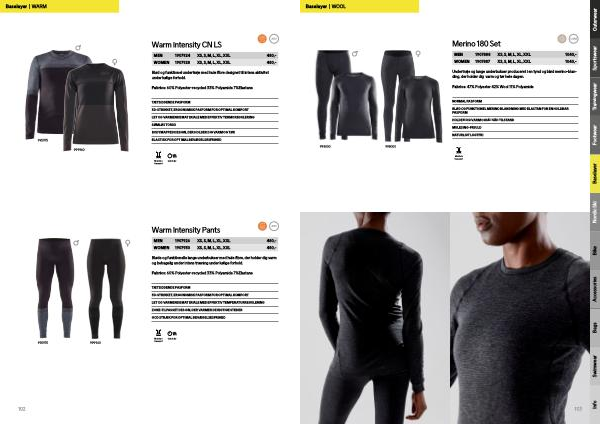600x424 pixels.
Task: Click the round badge icon next to Merino 180 Set swatch
Action: tap(573, 39)
